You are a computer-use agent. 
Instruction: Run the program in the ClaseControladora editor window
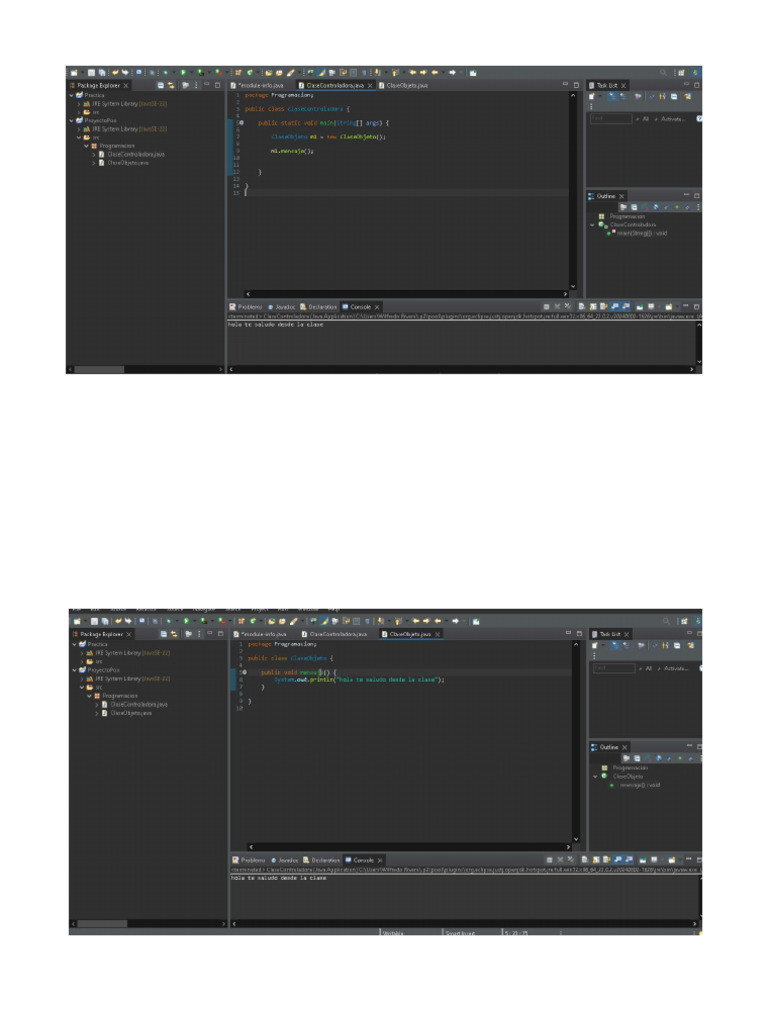(183, 72)
